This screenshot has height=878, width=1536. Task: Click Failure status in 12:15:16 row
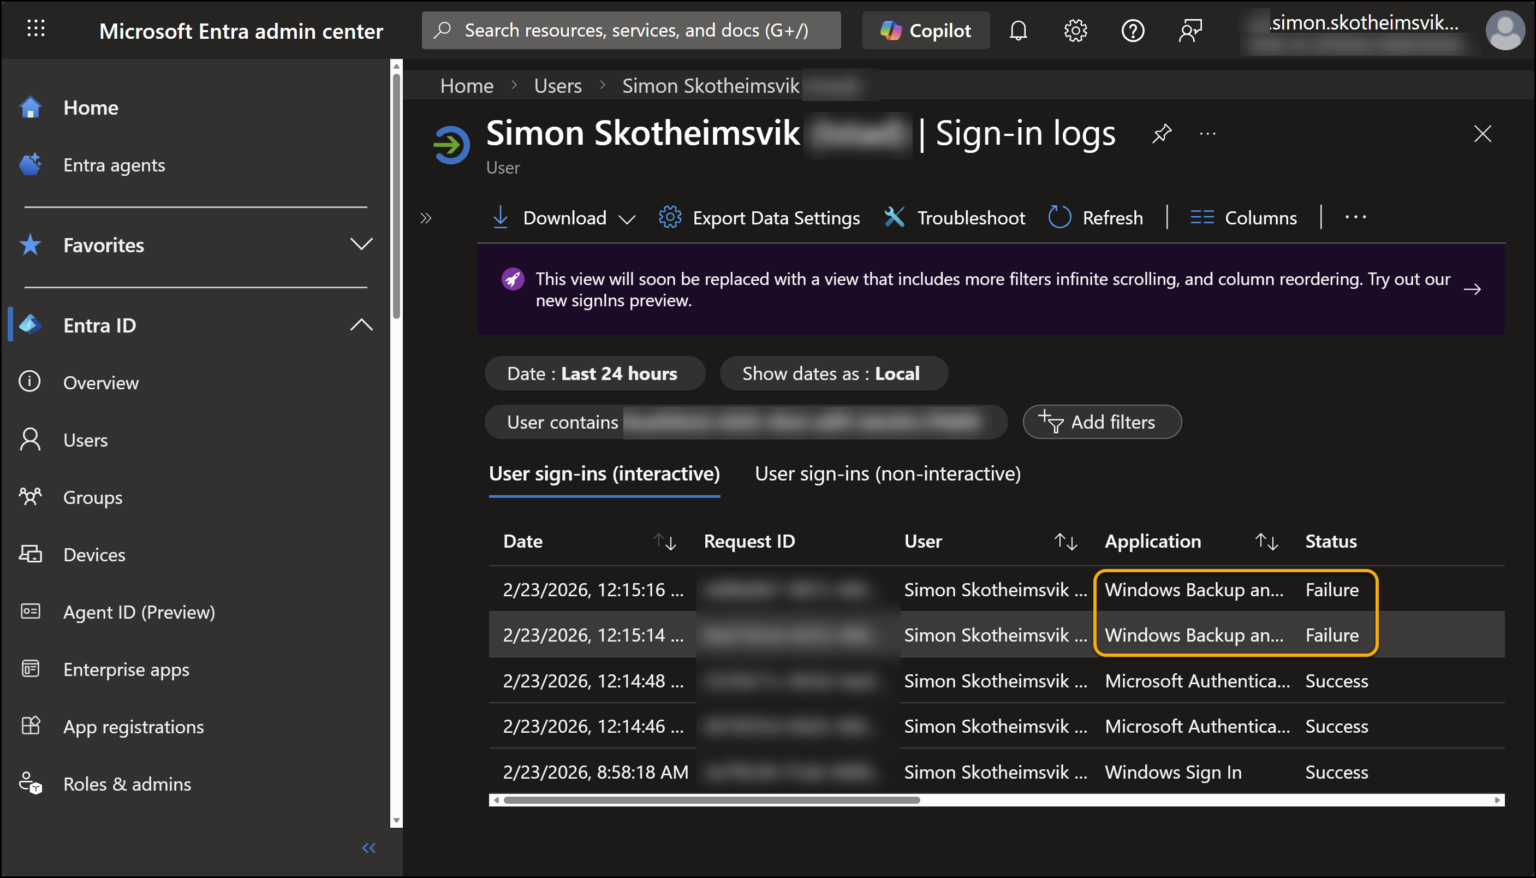click(x=1332, y=590)
